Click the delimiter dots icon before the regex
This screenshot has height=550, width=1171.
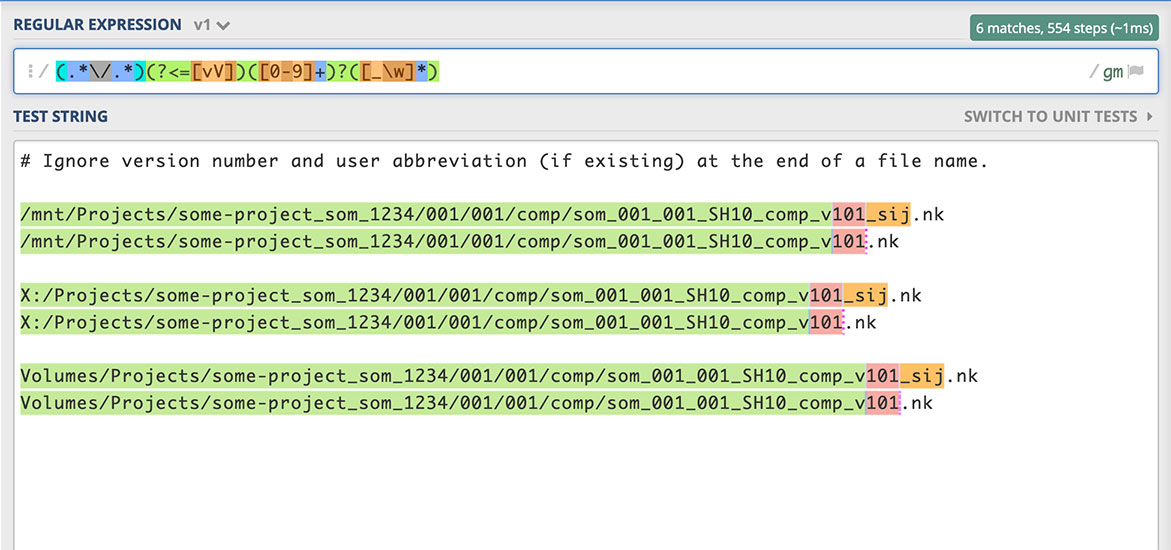30,72
